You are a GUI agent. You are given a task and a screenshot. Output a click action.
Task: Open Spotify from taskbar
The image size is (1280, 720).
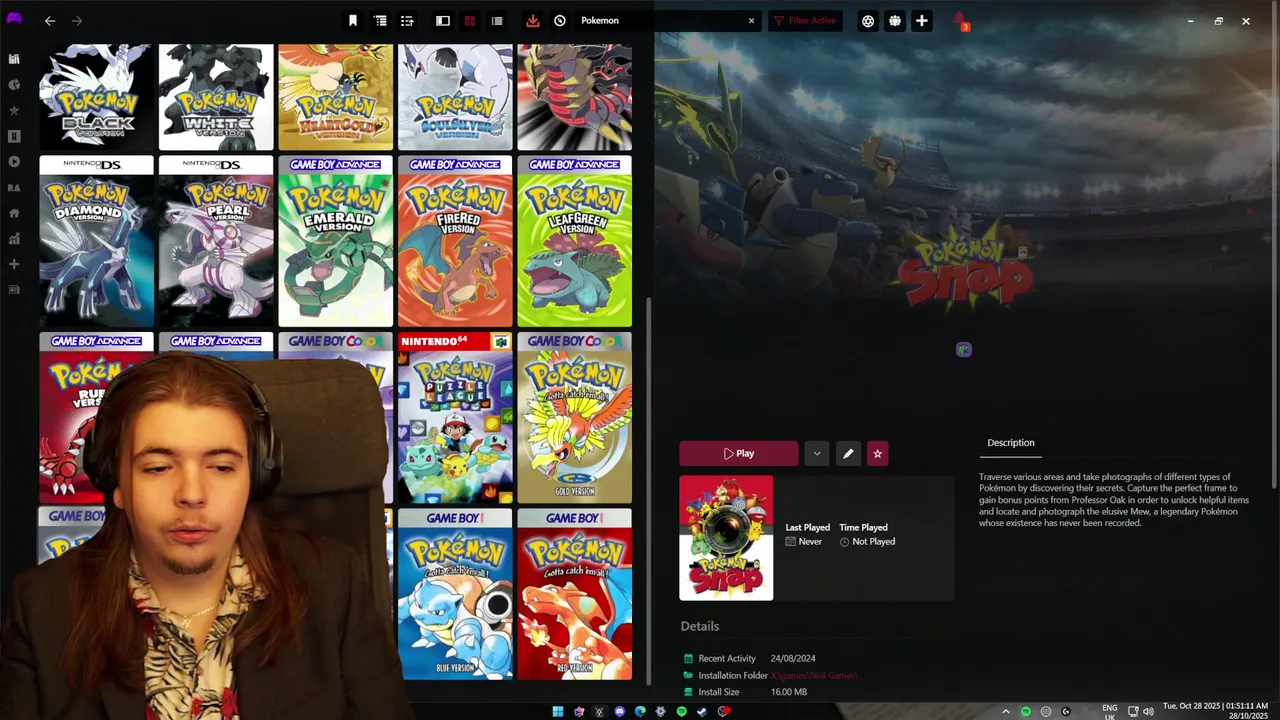pos(682,712)
